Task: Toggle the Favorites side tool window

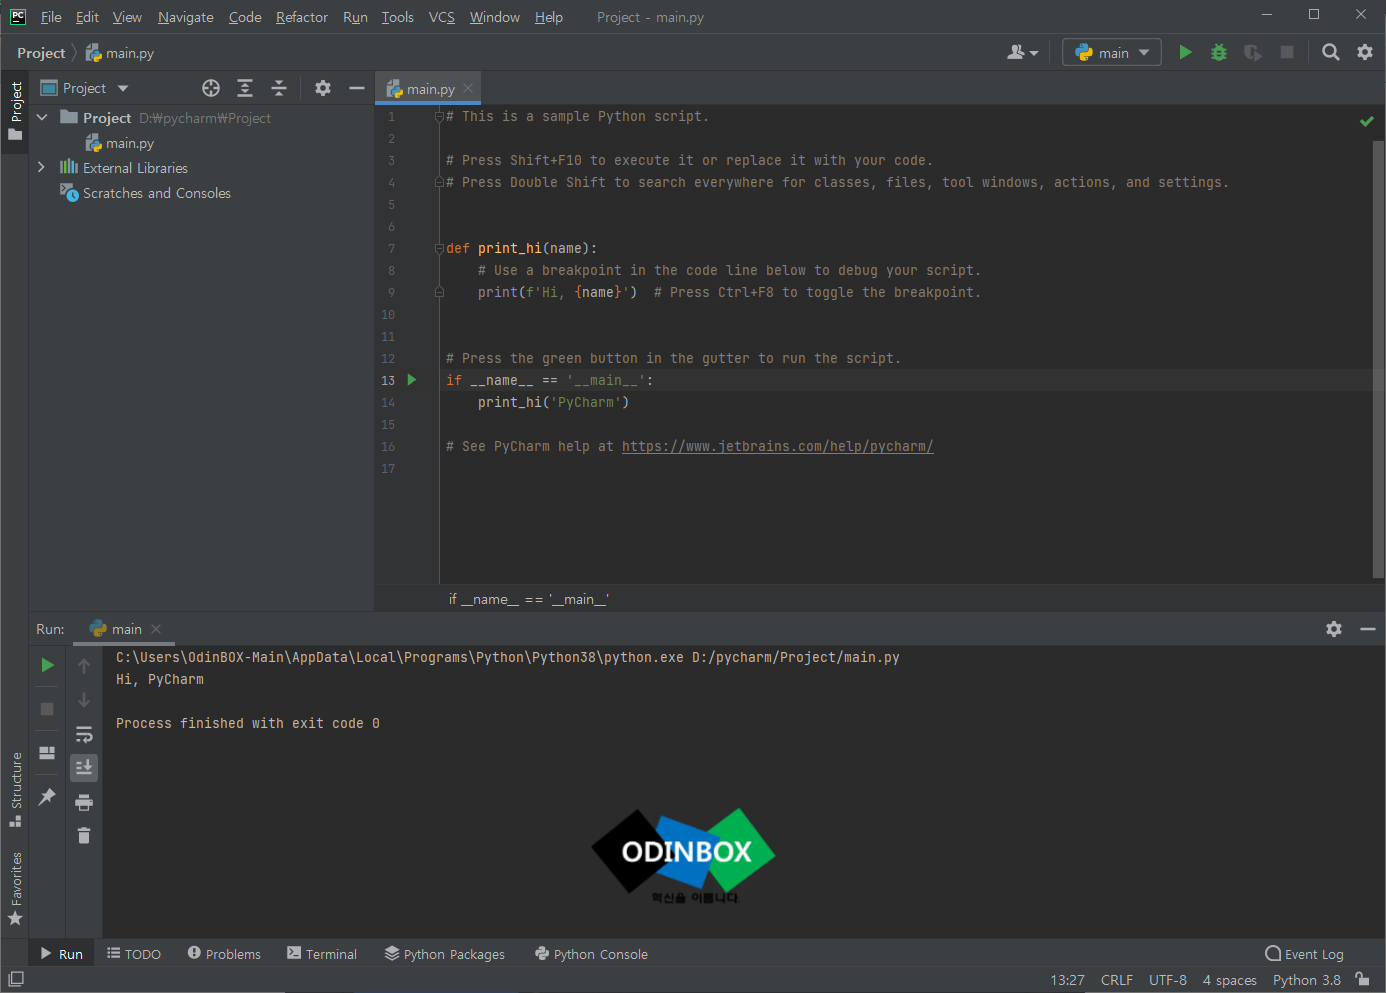Action: click(x=15, y=889)
